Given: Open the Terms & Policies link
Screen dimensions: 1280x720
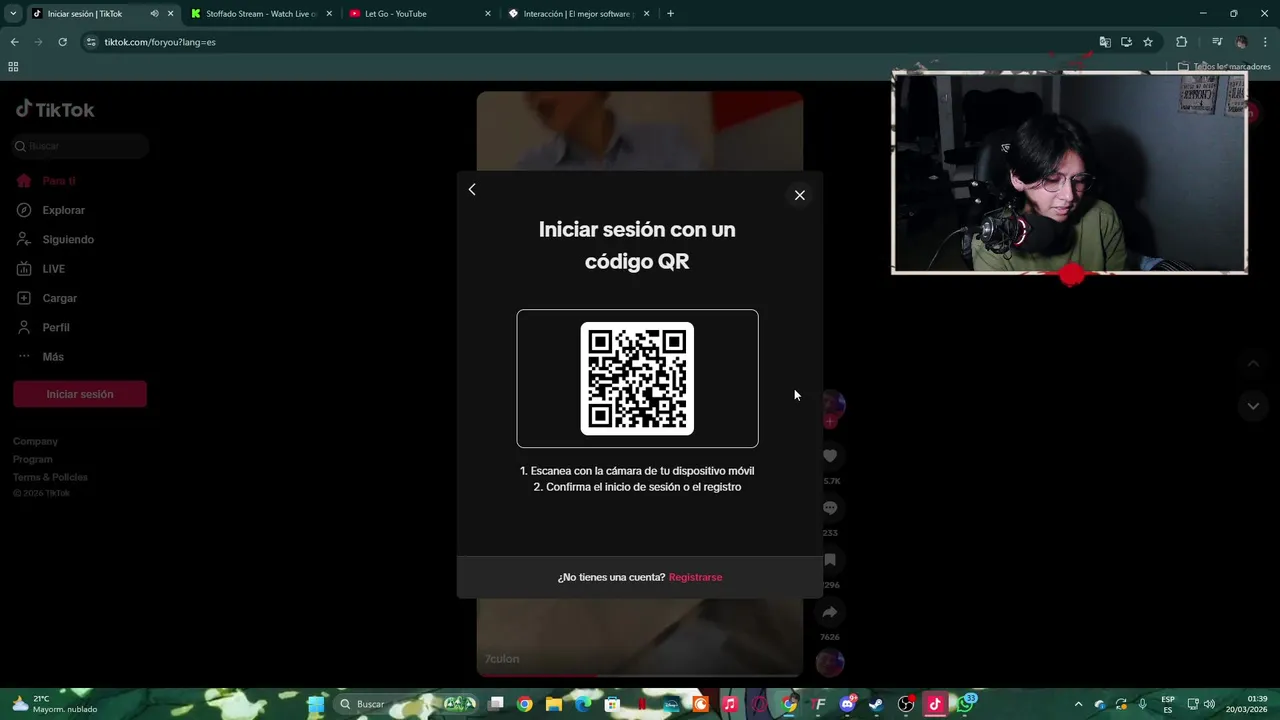Looking at the screenshot, I should pos(50,477).
